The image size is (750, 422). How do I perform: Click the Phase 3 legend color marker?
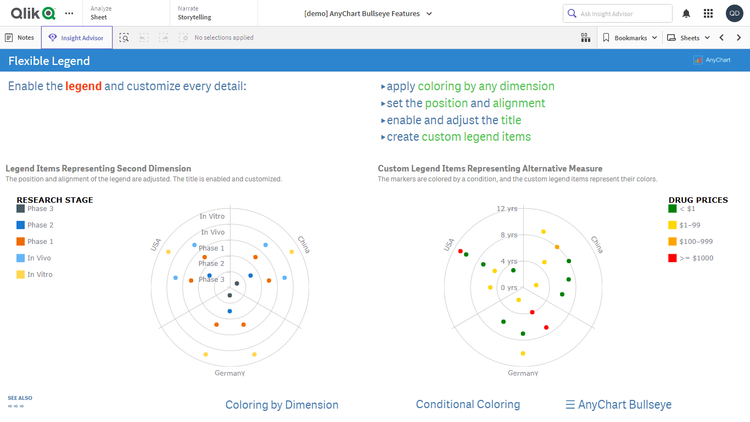pos(20,209)
